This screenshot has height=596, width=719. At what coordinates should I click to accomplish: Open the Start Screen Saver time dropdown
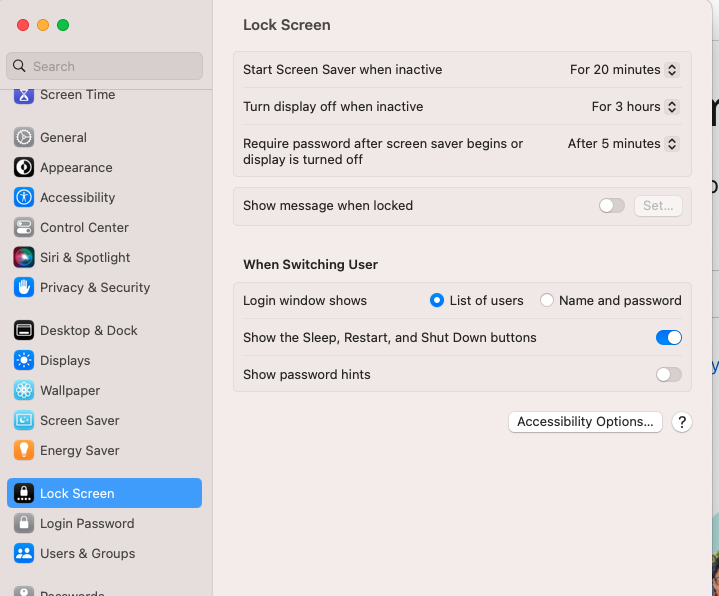pyautogui.click(x=624, y=70)
